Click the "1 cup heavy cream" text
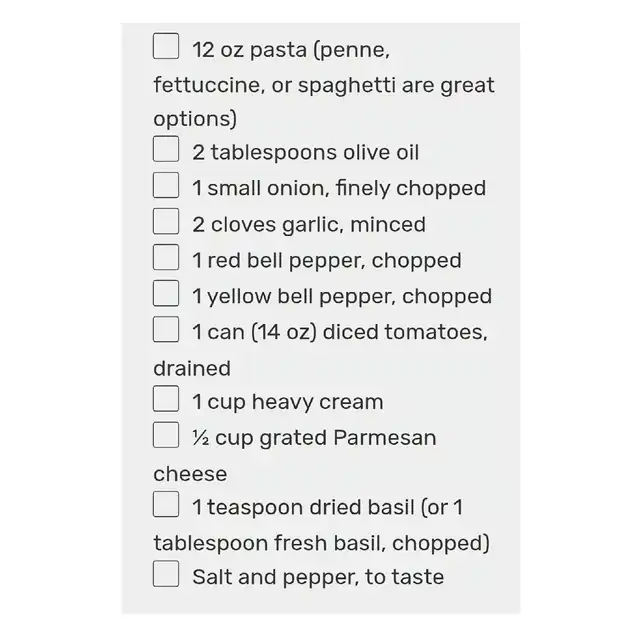 click(x=288, y=403)
